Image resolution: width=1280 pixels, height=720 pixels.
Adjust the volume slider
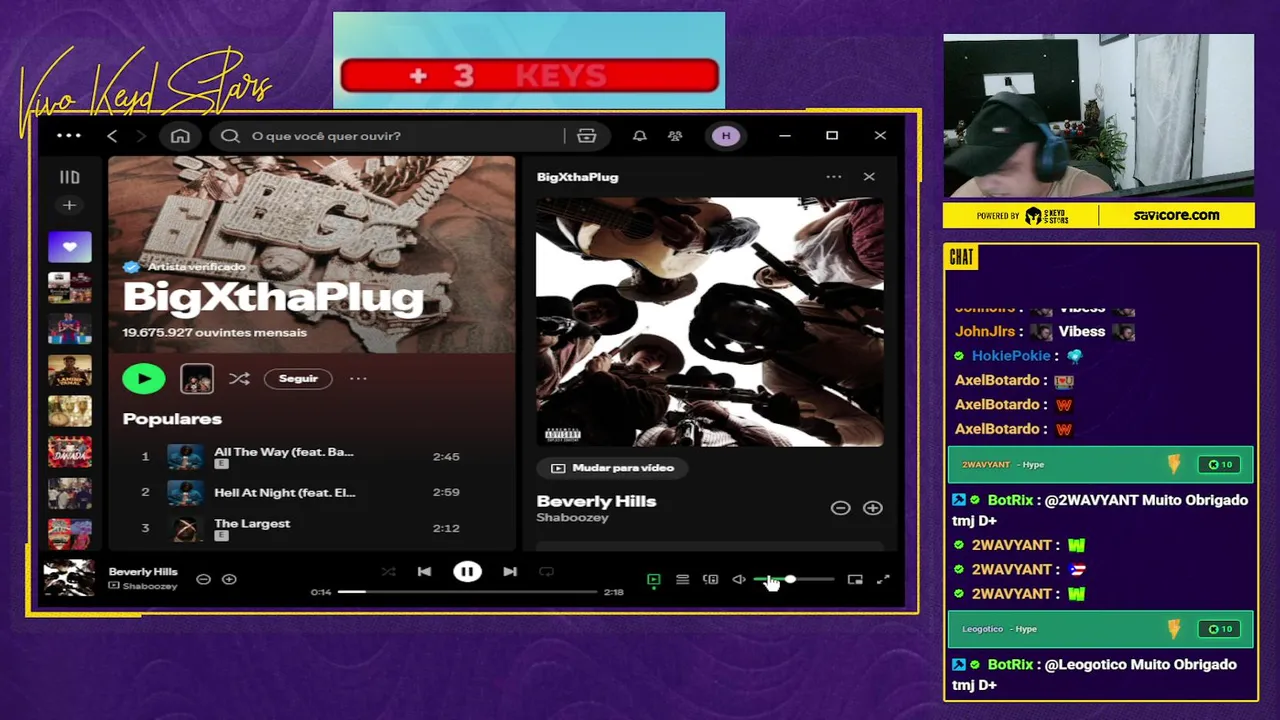click(x=793, y=579)
